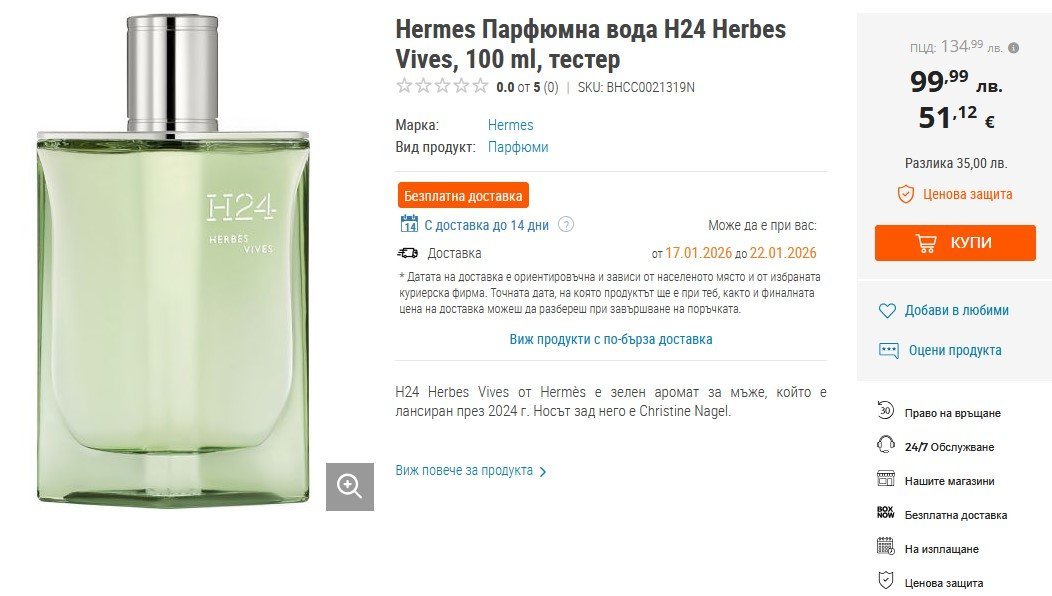The image size is (1052, 596).
Task: Click the five-star rating row
Action: point(442,86)
